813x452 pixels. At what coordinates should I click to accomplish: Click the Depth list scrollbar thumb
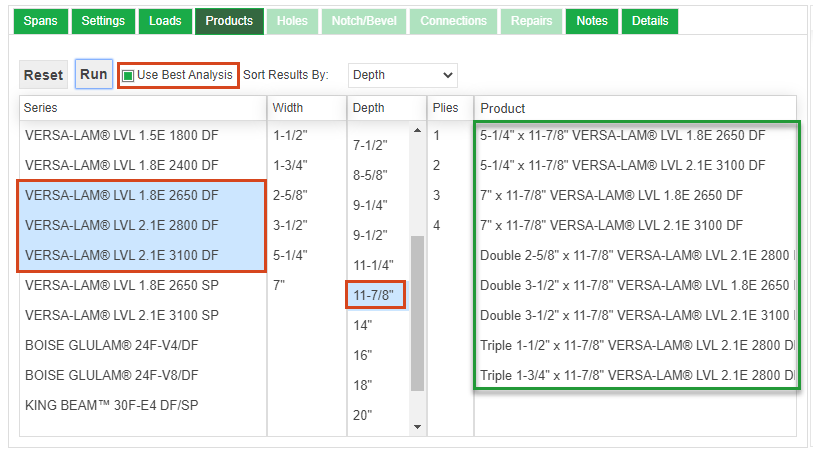[417, 313]
